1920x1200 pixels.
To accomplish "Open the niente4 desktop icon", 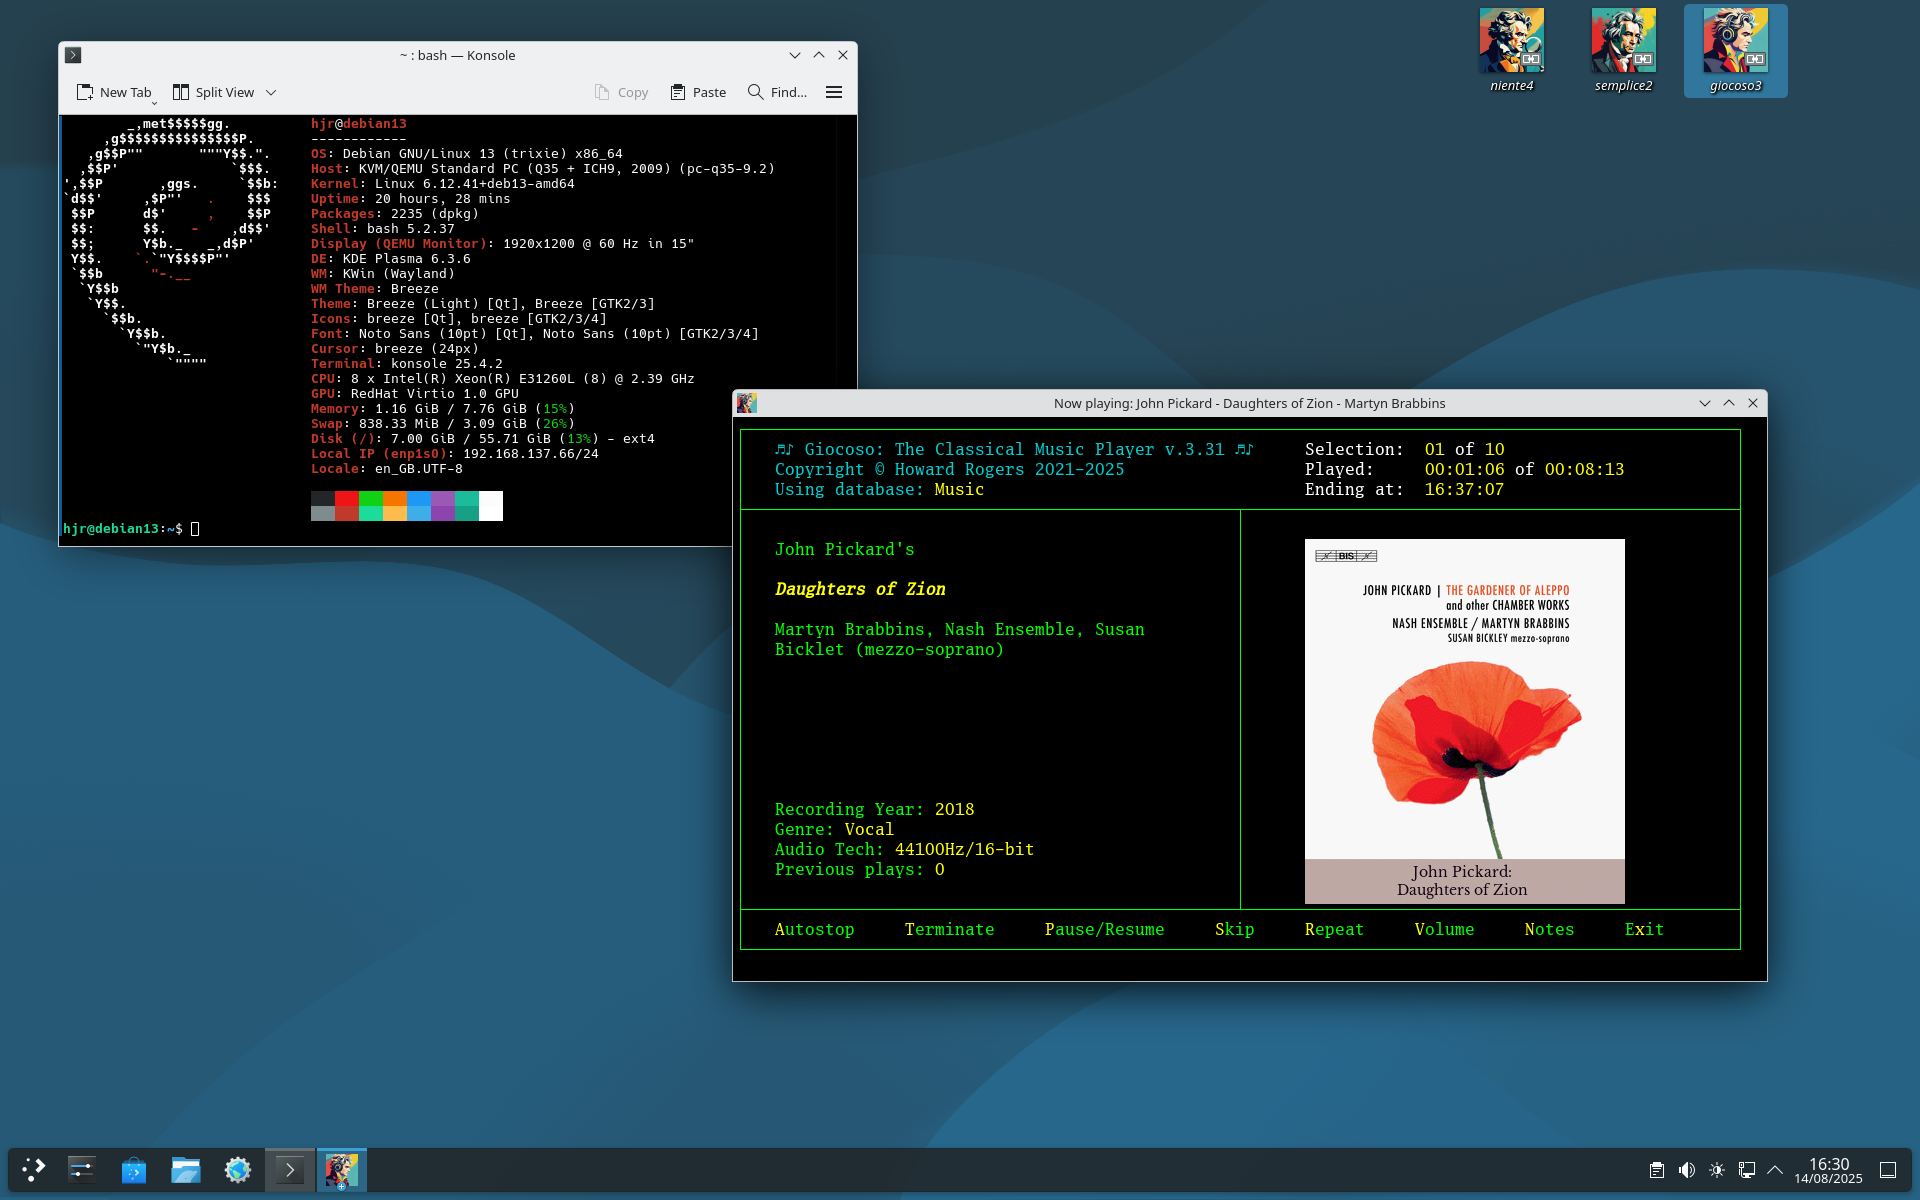I will pyautogui.click(x=1511, y=50).
